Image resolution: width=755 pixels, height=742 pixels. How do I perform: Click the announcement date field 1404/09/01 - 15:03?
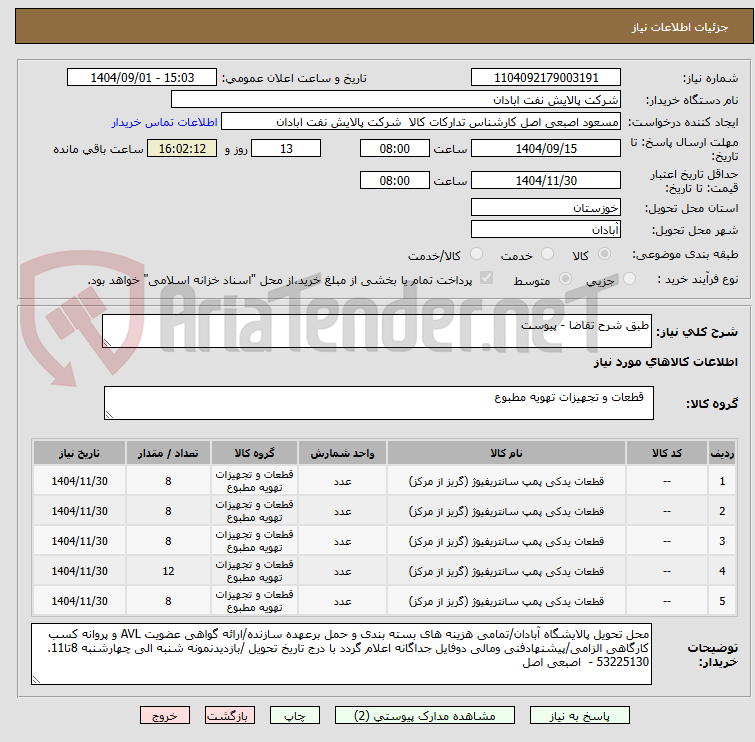(x=142, y=78)
